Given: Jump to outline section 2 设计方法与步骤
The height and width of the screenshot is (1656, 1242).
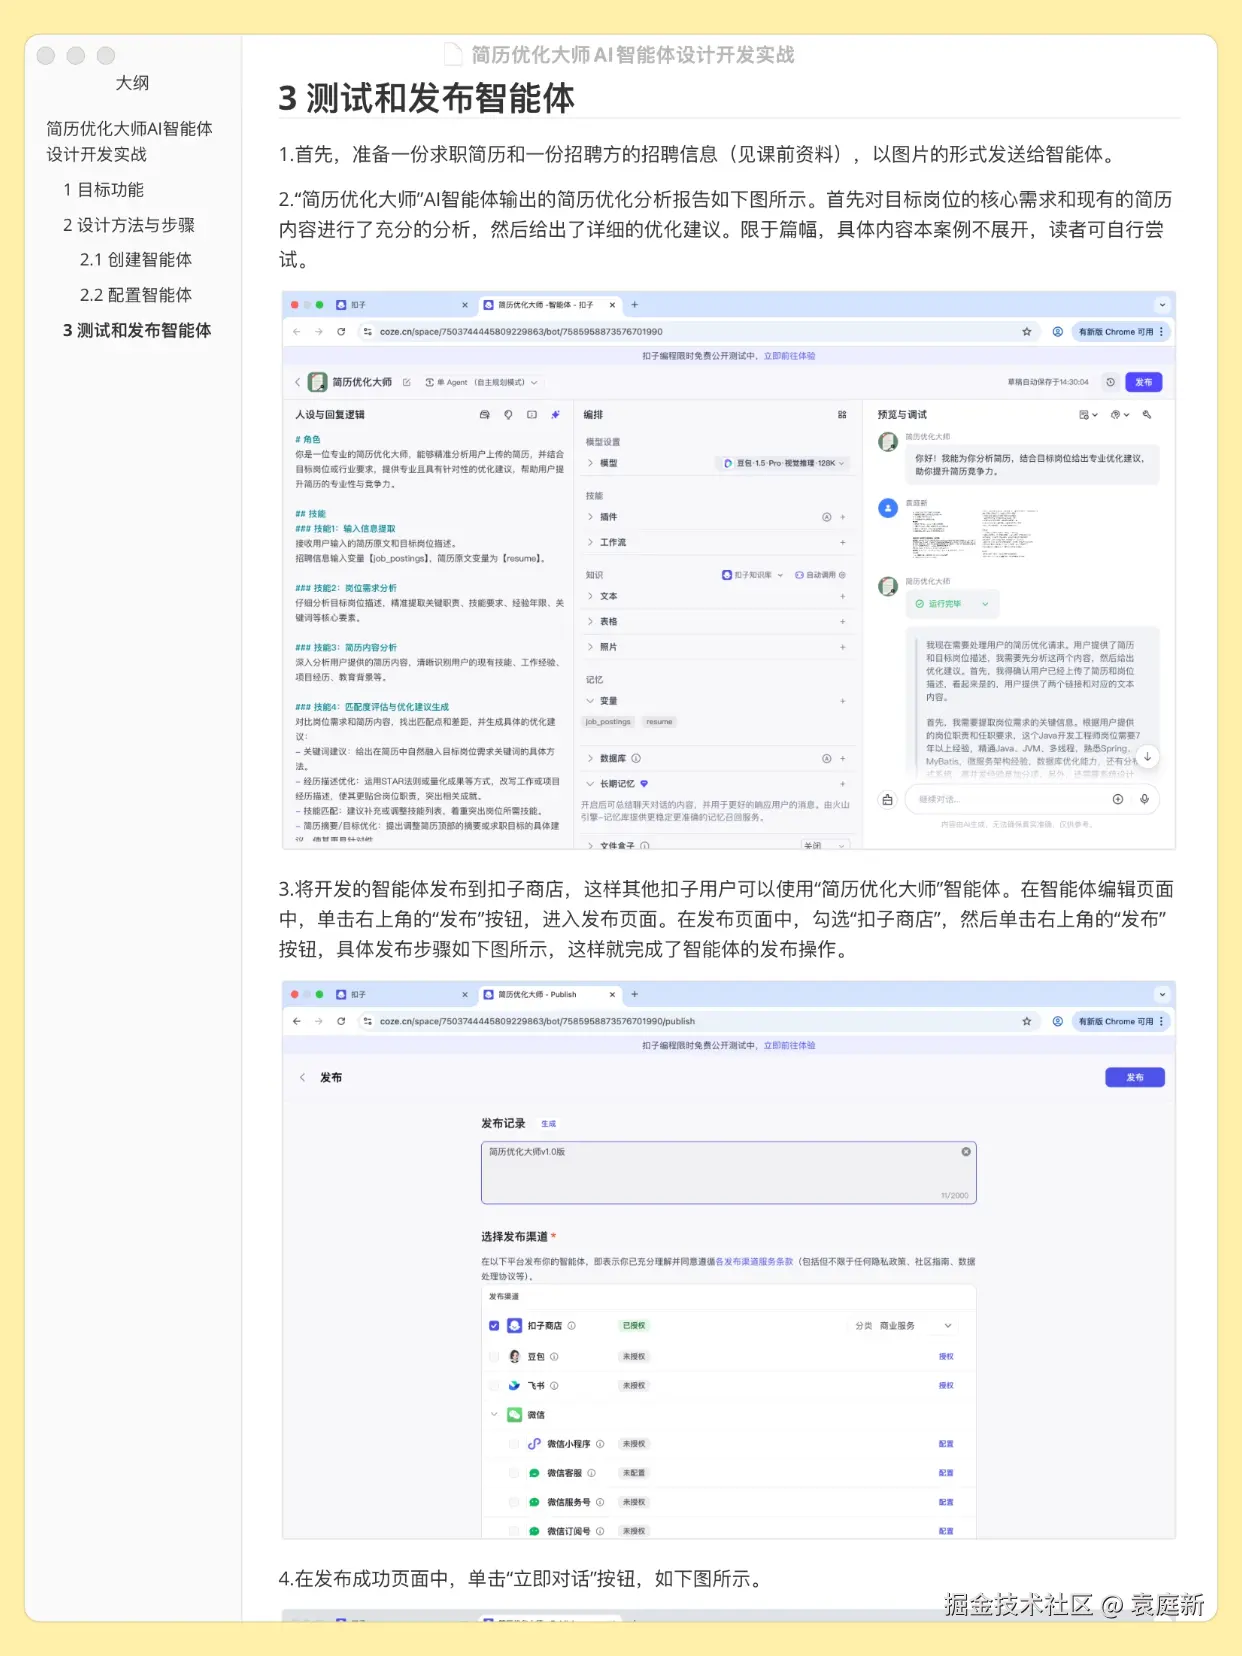Looking at the screenshot, I should coord(129,225).
